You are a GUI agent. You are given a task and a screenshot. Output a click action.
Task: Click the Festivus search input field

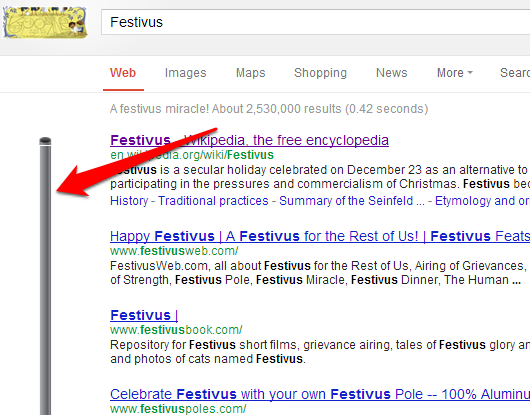315,22
